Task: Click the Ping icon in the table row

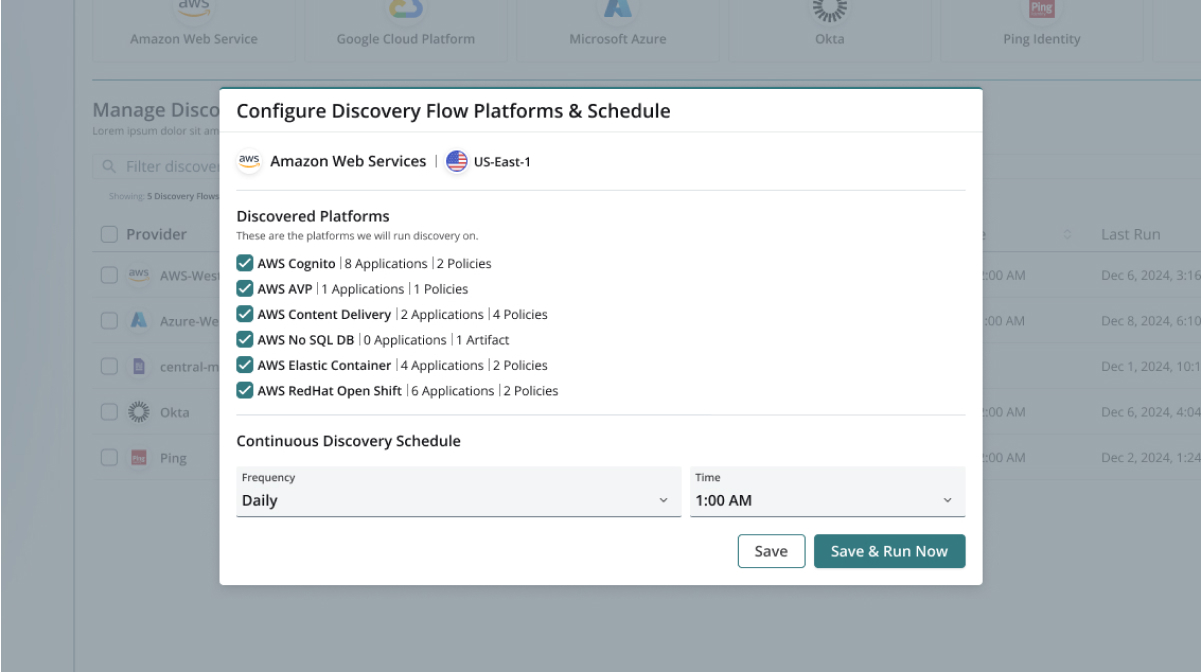Action: click(x=140, y=458)
